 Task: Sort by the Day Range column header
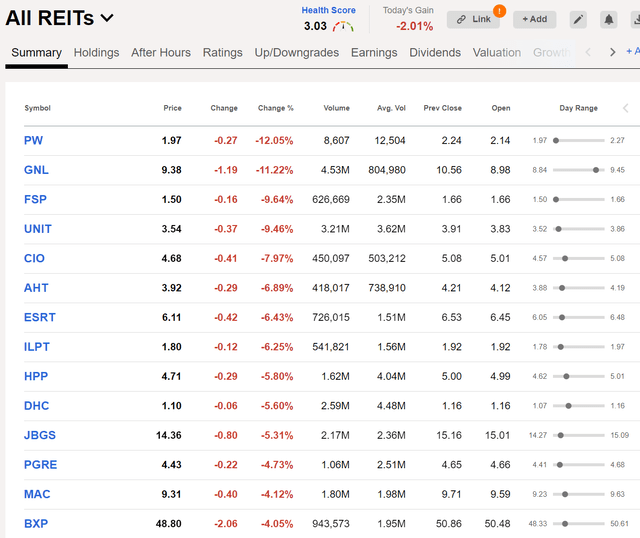coord(578,108)
